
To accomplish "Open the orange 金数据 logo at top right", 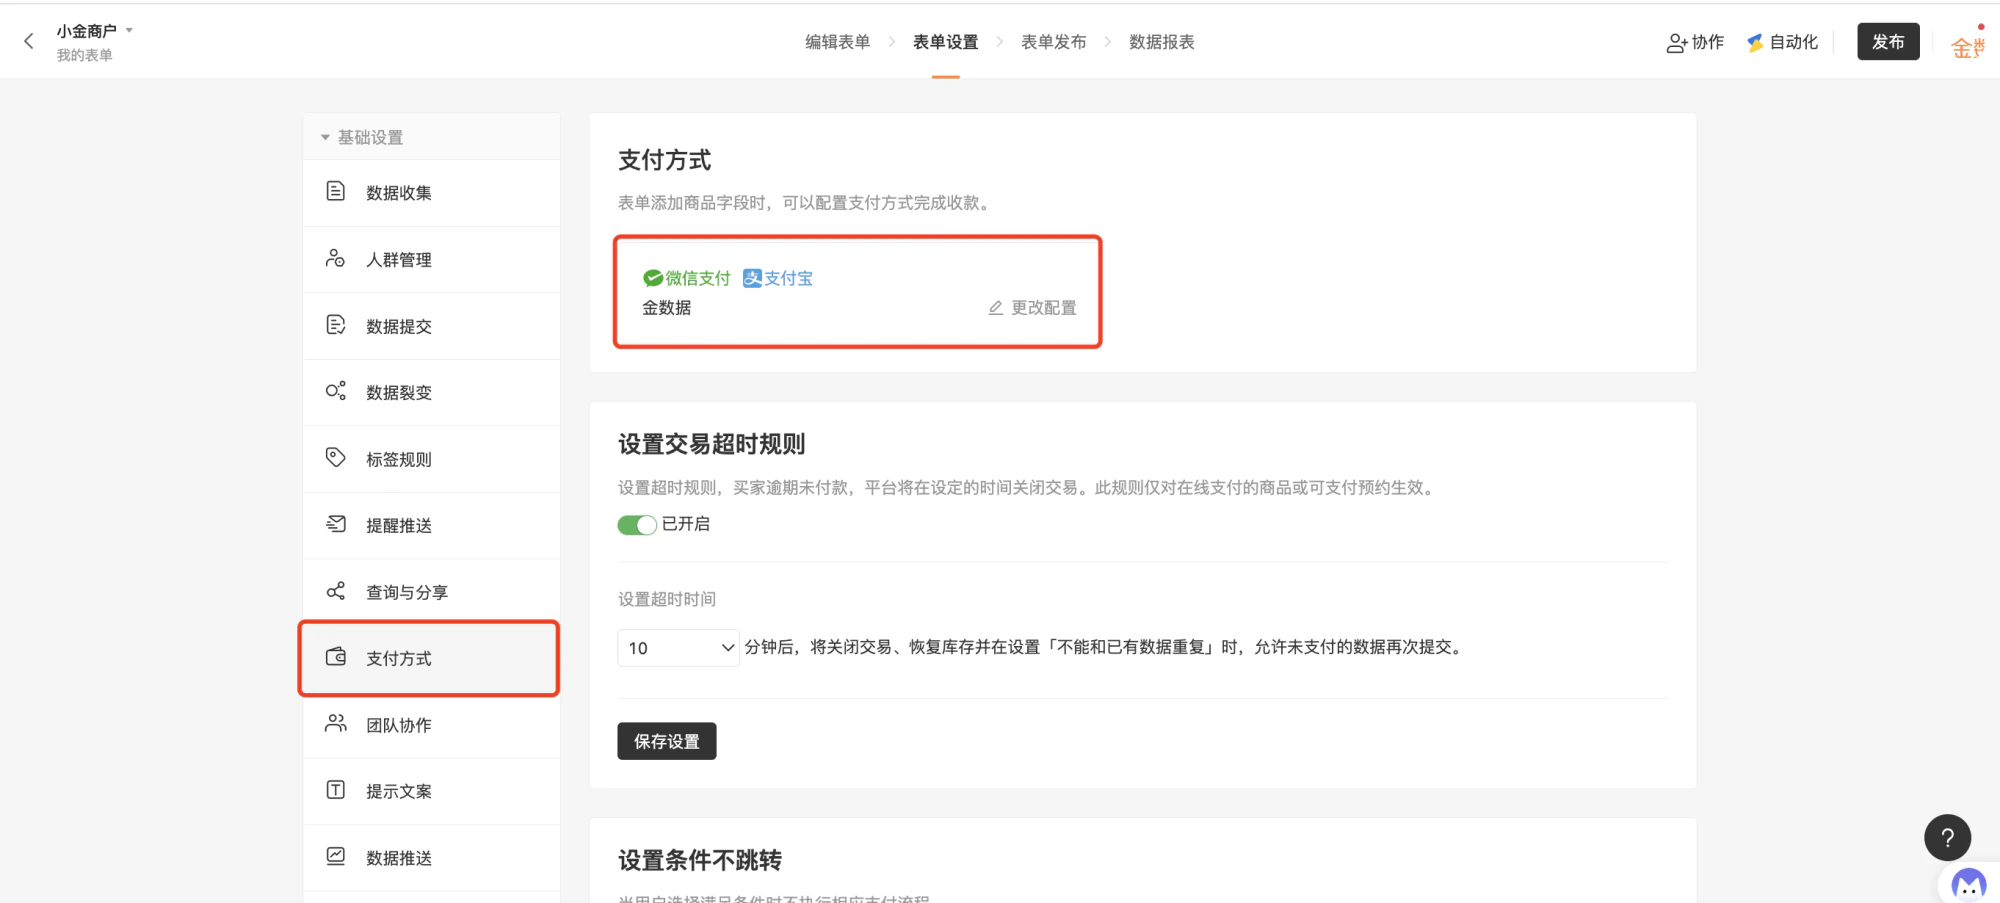I will [1968, 47].
